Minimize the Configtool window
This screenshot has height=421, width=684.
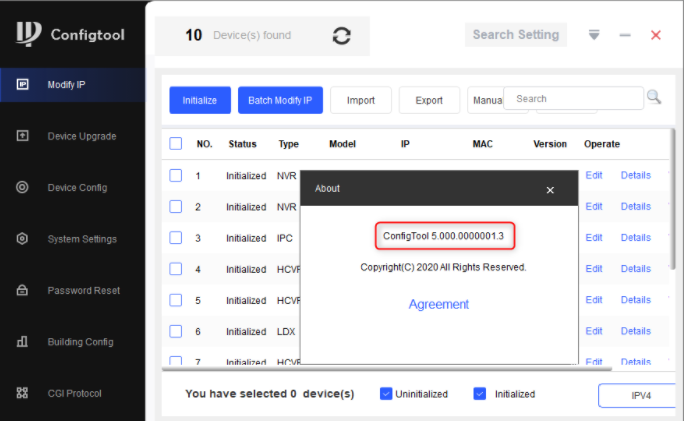[625, 35]
